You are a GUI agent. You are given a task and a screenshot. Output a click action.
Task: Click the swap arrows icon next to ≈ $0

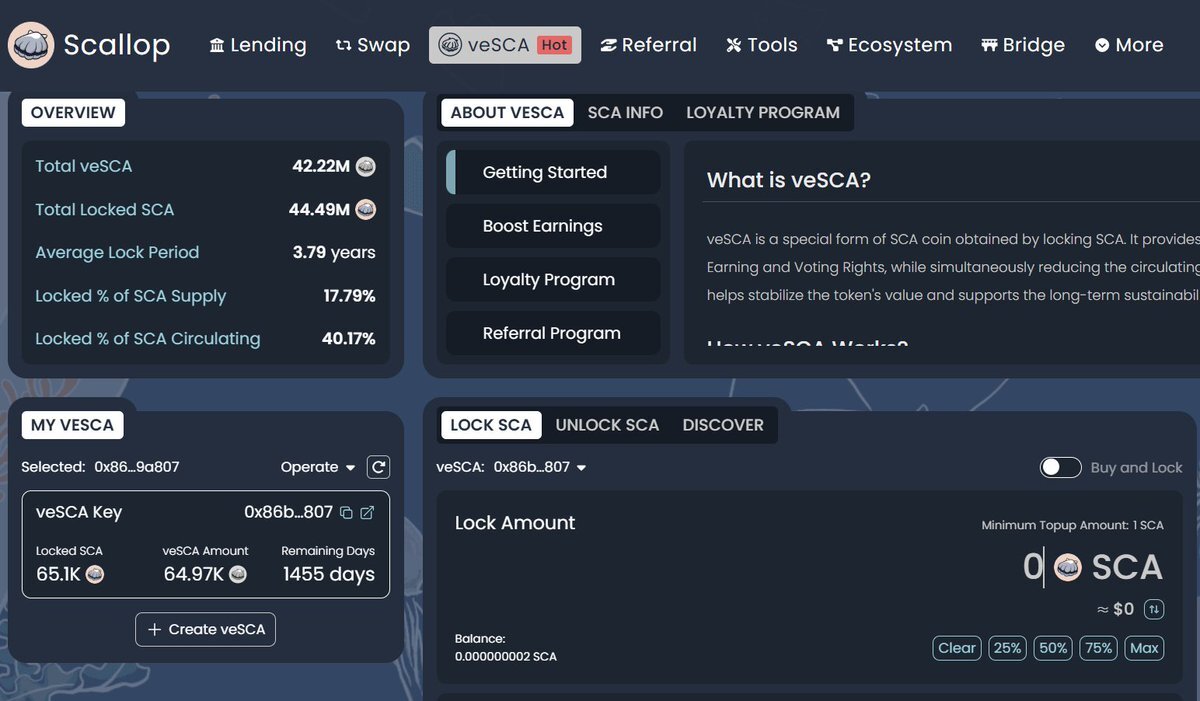tap(1154, 609)
